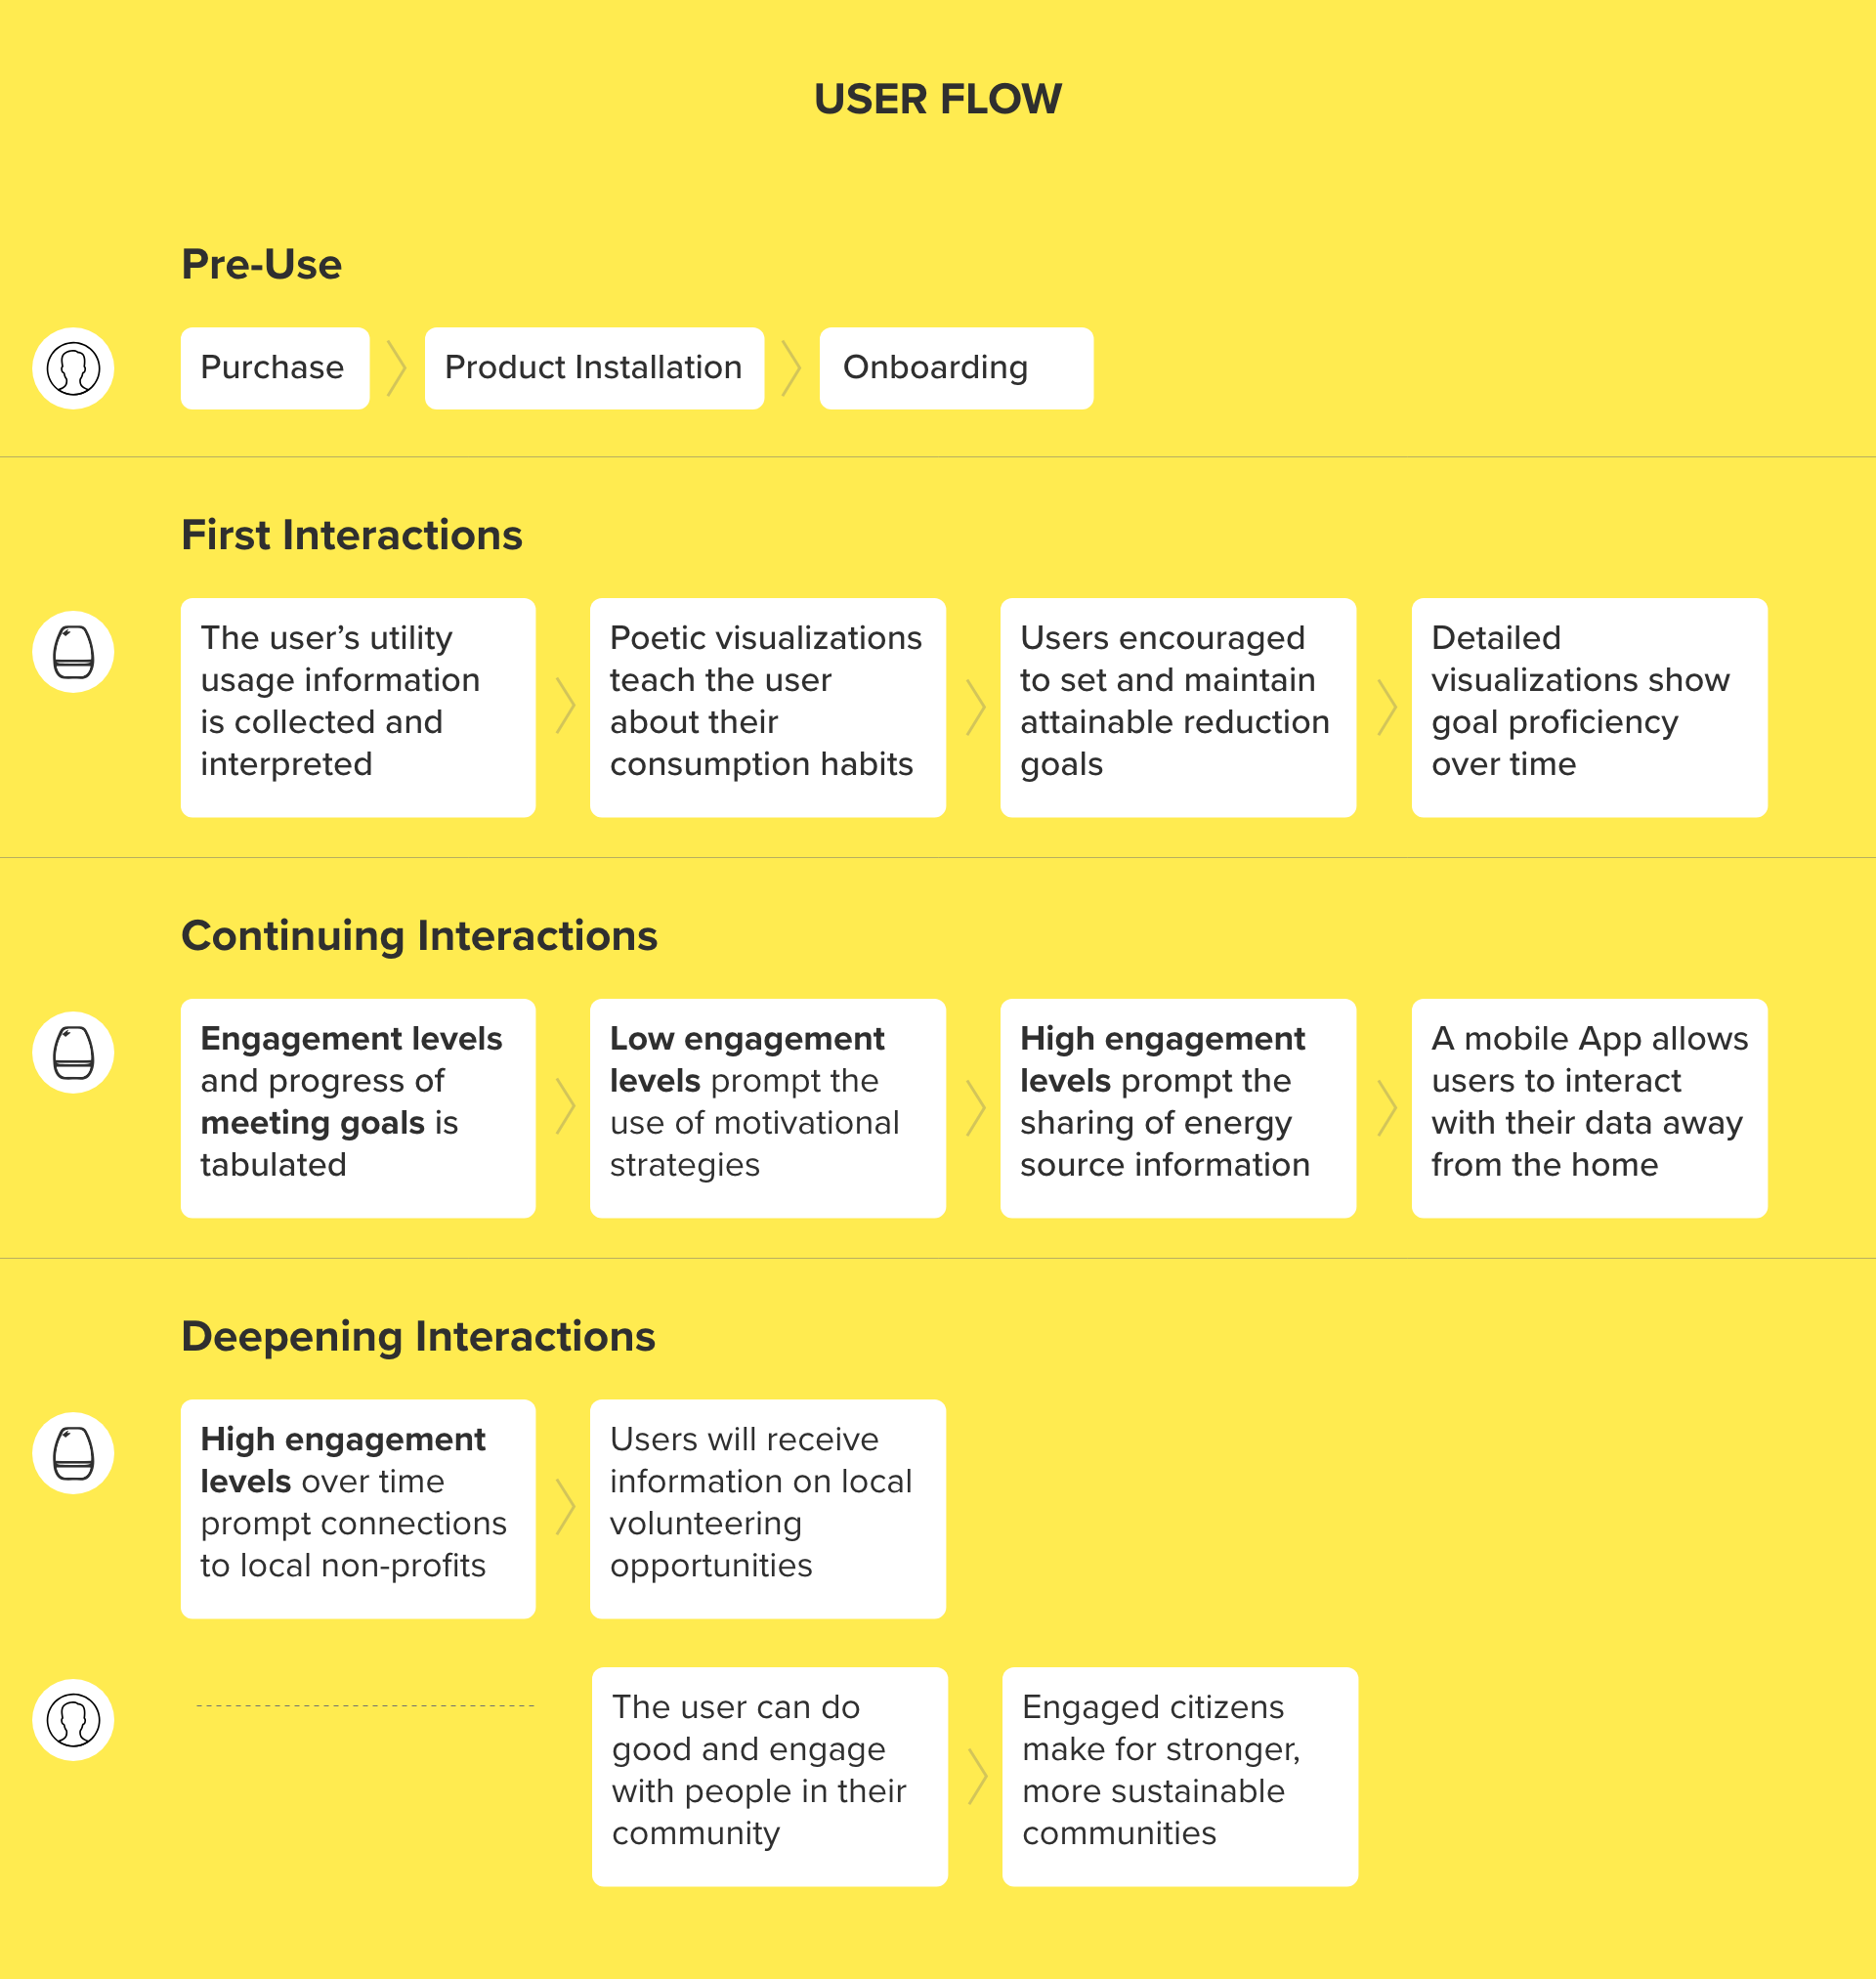Click the Continuing Interactions heading
Image resolution: width=1876 pixels, height=1979 pixels.
tap(419, 936)
